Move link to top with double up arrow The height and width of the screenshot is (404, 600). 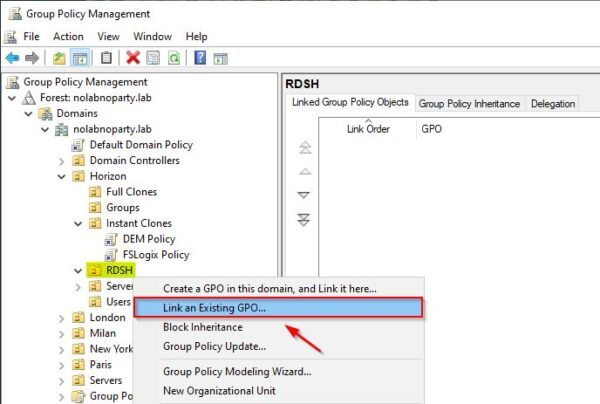(305, 147)
